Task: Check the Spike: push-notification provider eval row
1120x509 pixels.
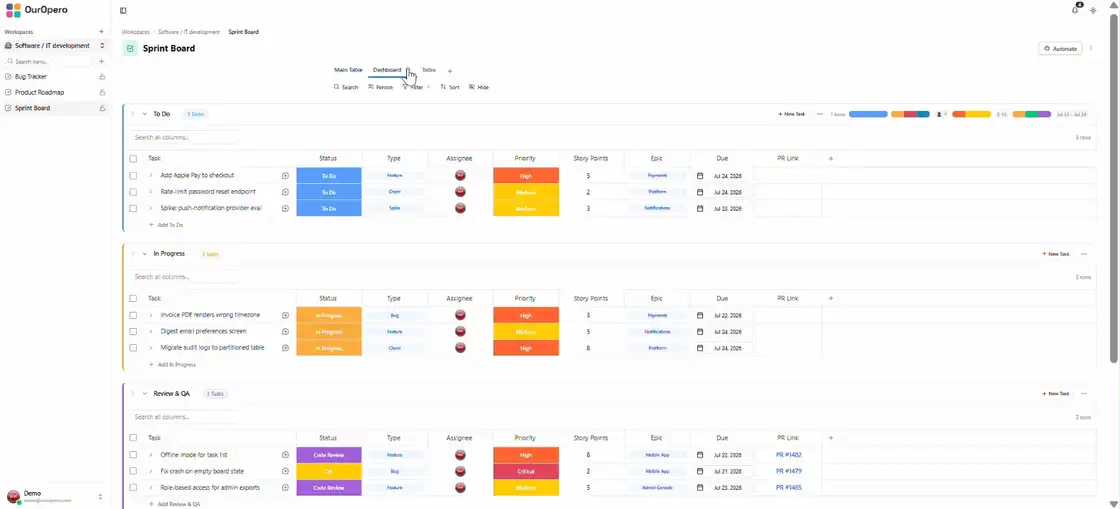Action: (x=133, y=208)
